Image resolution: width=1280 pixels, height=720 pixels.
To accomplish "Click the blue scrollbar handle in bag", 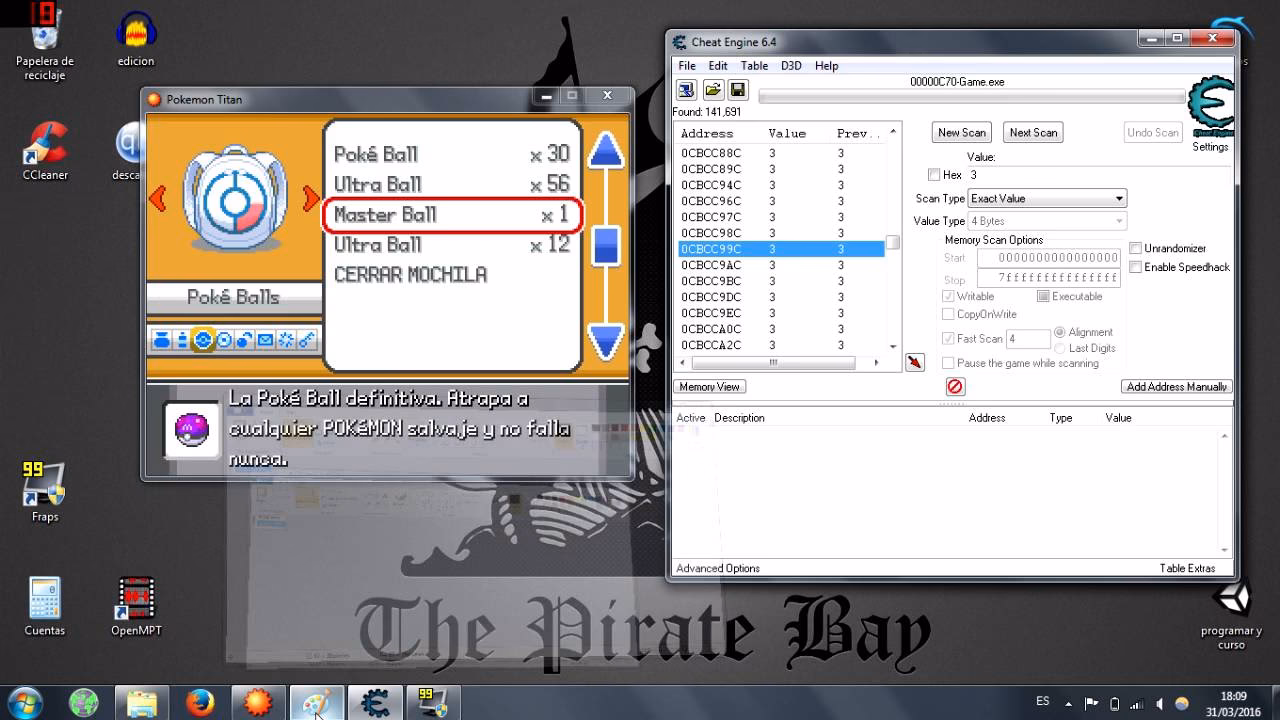I will click(606, 245).
